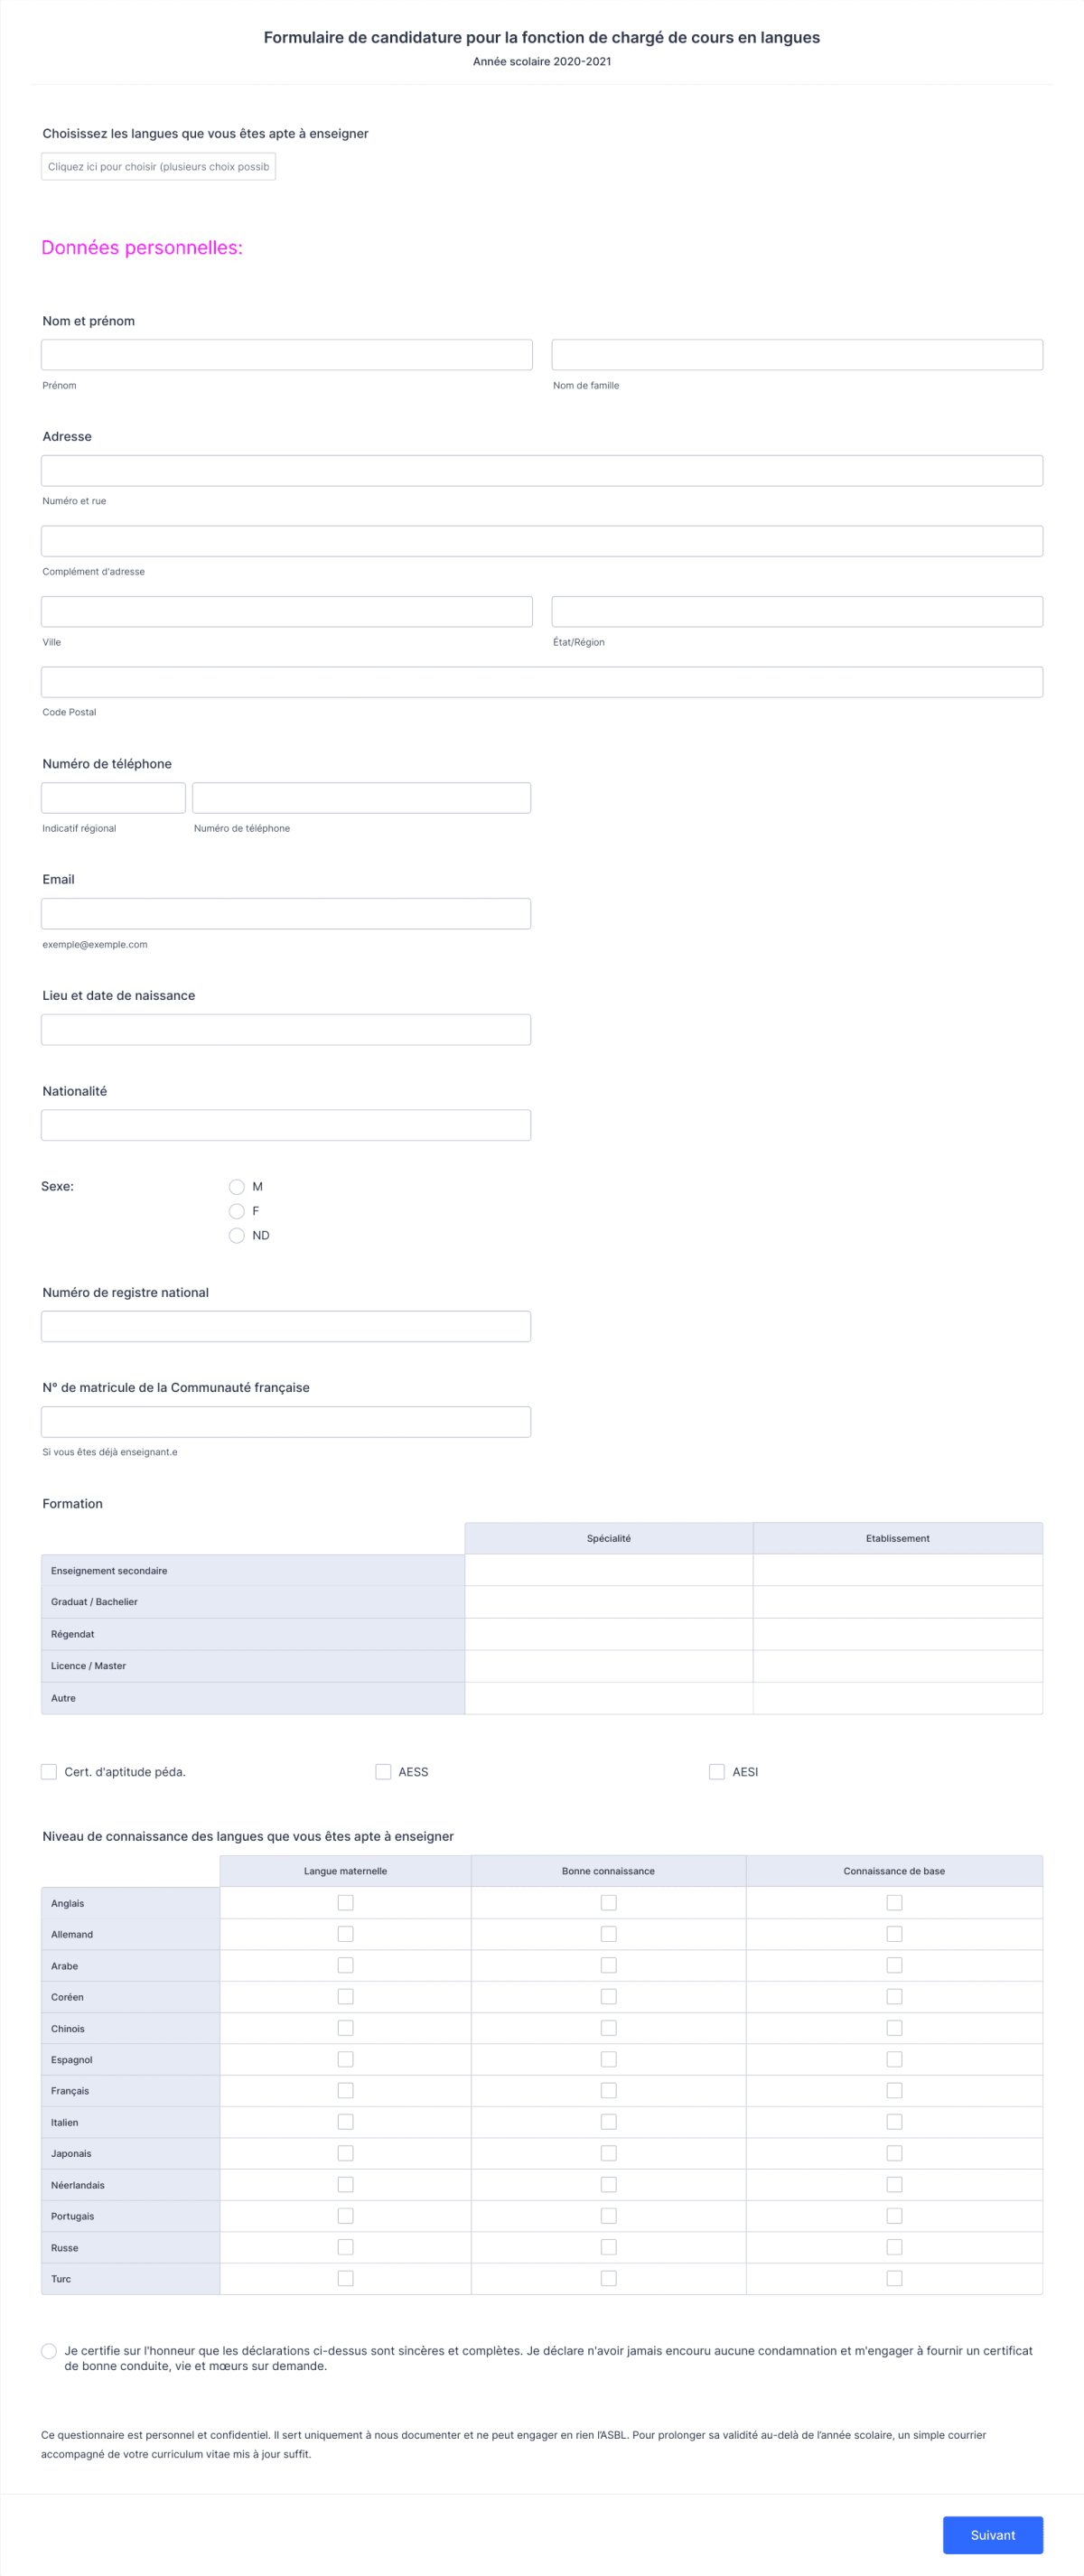Mark Anglais as Langue maternelle
1084x2576 pixels.
point(345,1903)
